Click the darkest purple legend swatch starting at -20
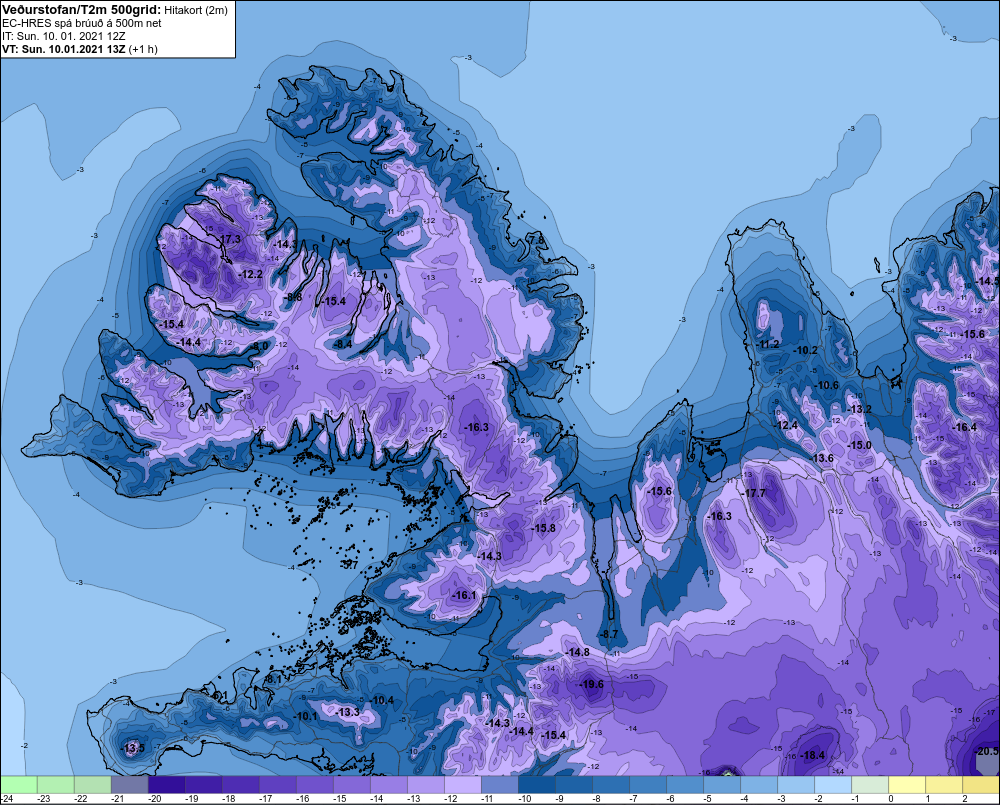The image size is (1000, 805). pyautogui.click(x=166, y=785)
